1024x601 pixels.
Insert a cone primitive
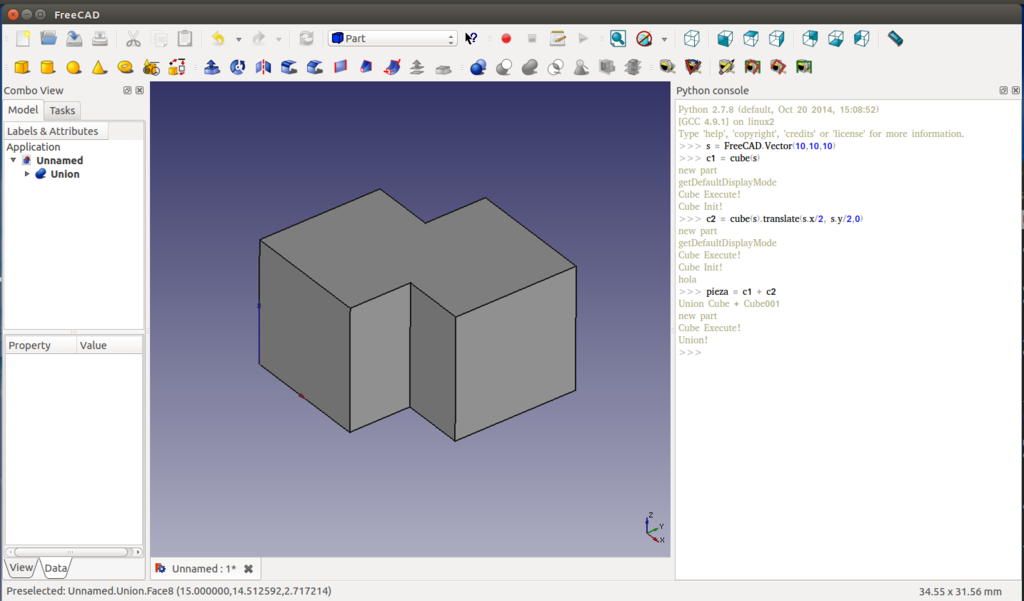click(99, 68)
